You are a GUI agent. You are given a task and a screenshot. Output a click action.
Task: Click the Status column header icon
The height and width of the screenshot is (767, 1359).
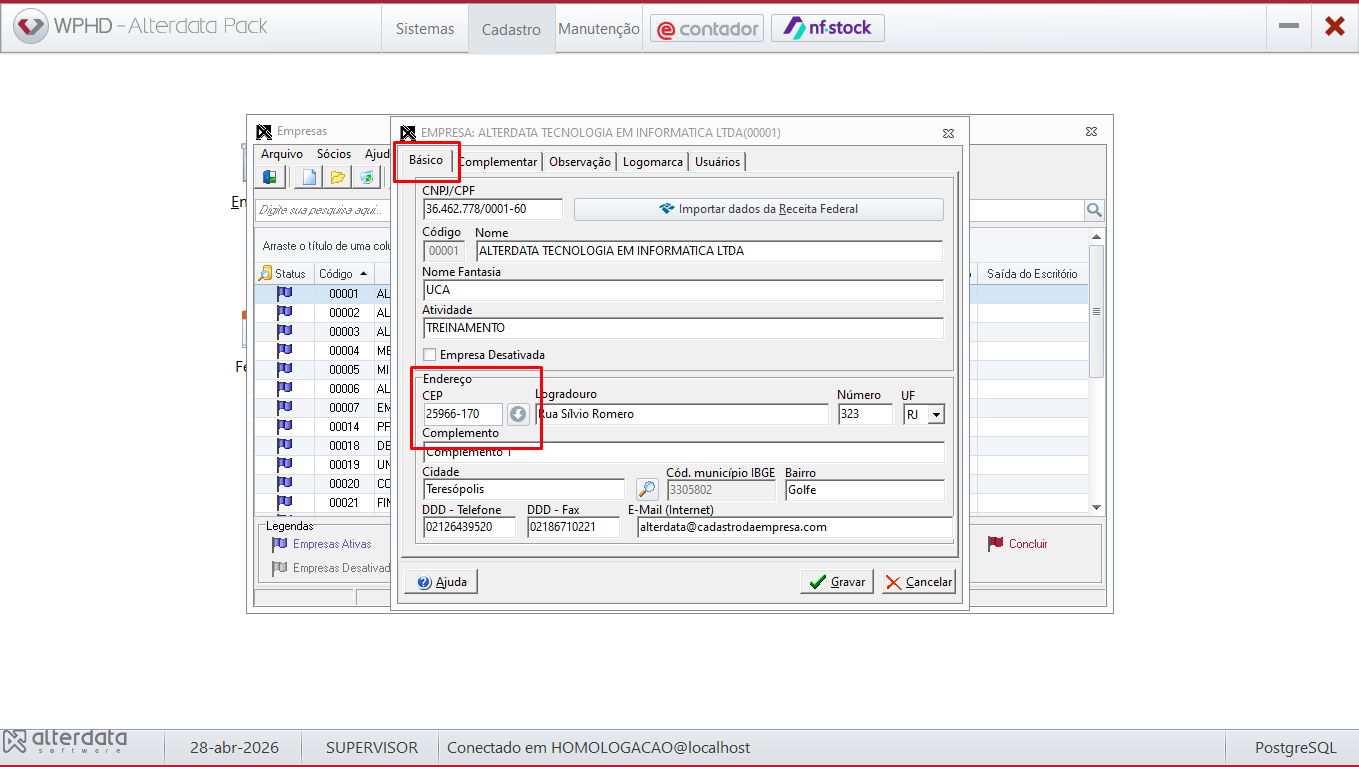coord(265,274)
